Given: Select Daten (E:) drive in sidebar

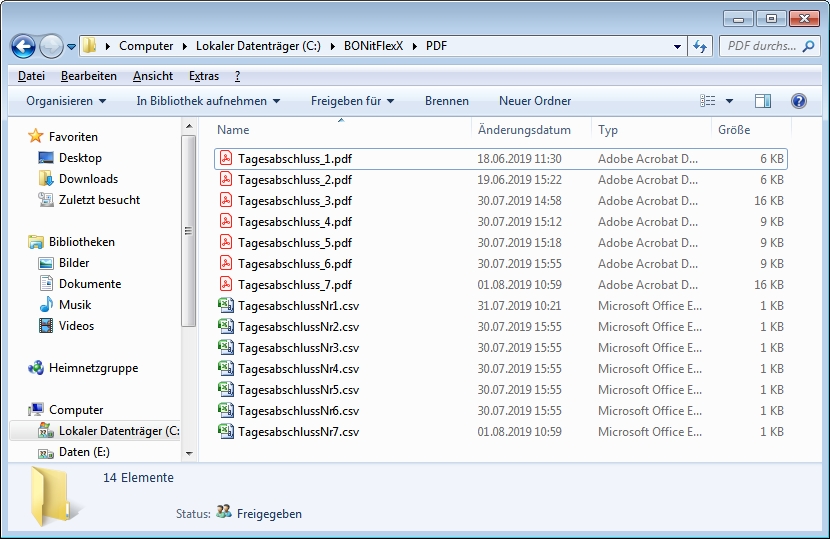Looking at the screenshot, I should pyautogui.click(x=84, y=452).
